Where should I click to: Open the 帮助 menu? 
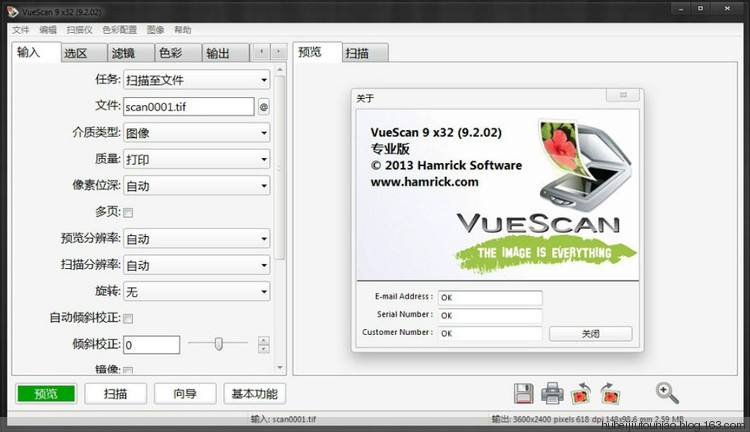(183, 30)
